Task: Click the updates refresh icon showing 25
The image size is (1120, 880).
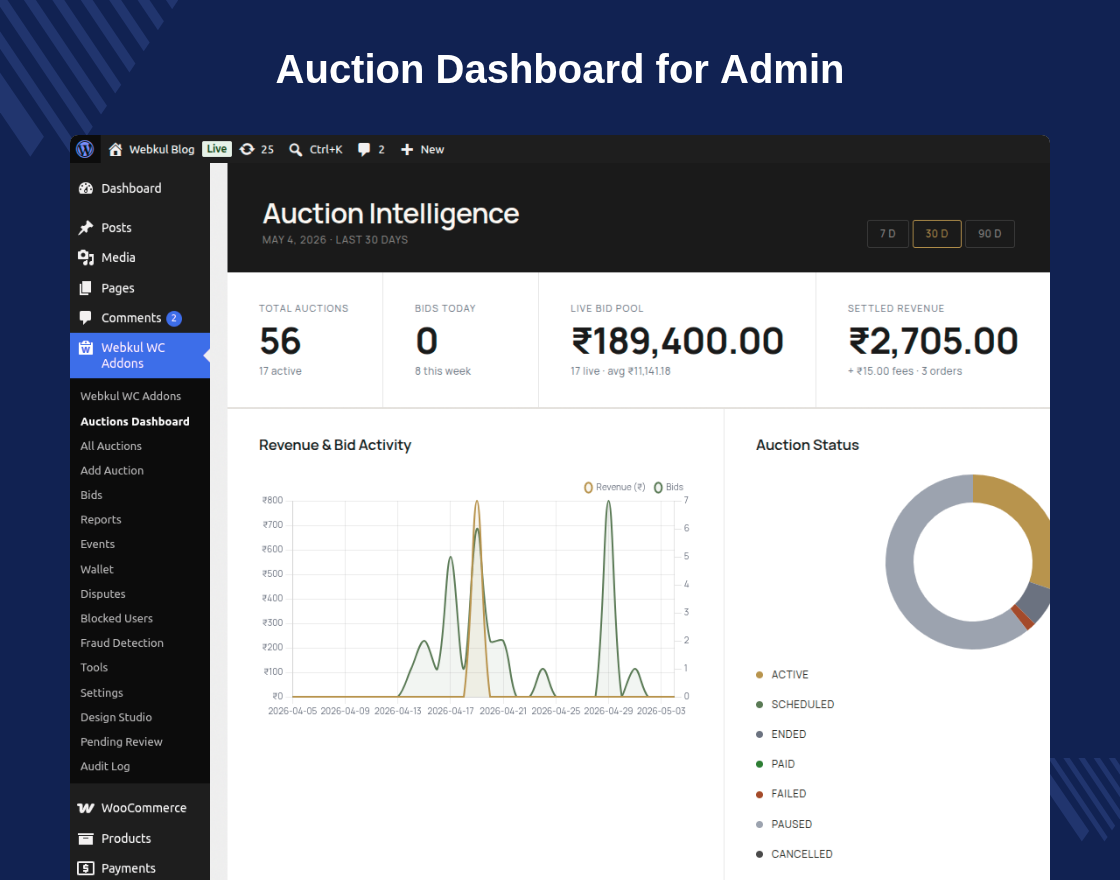Action: coord(247,149)
